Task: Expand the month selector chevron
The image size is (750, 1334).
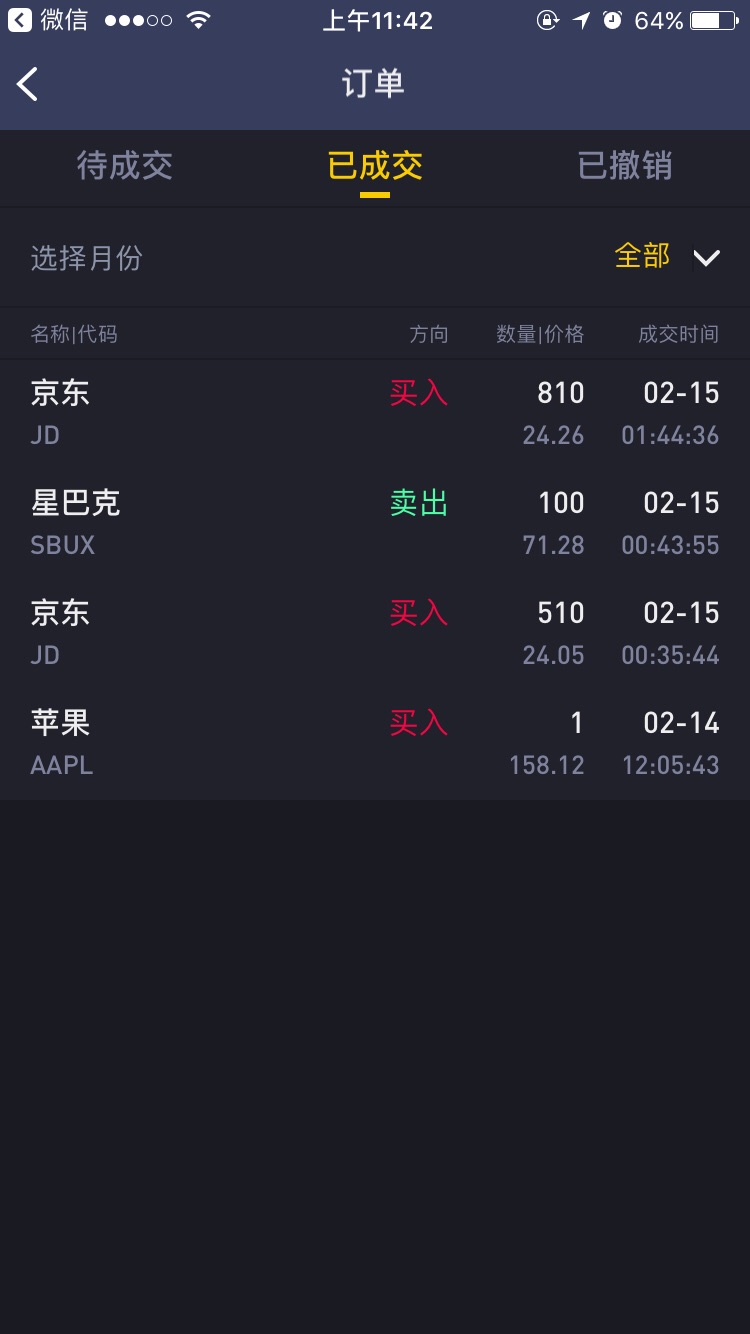Action: coord(706,258)
